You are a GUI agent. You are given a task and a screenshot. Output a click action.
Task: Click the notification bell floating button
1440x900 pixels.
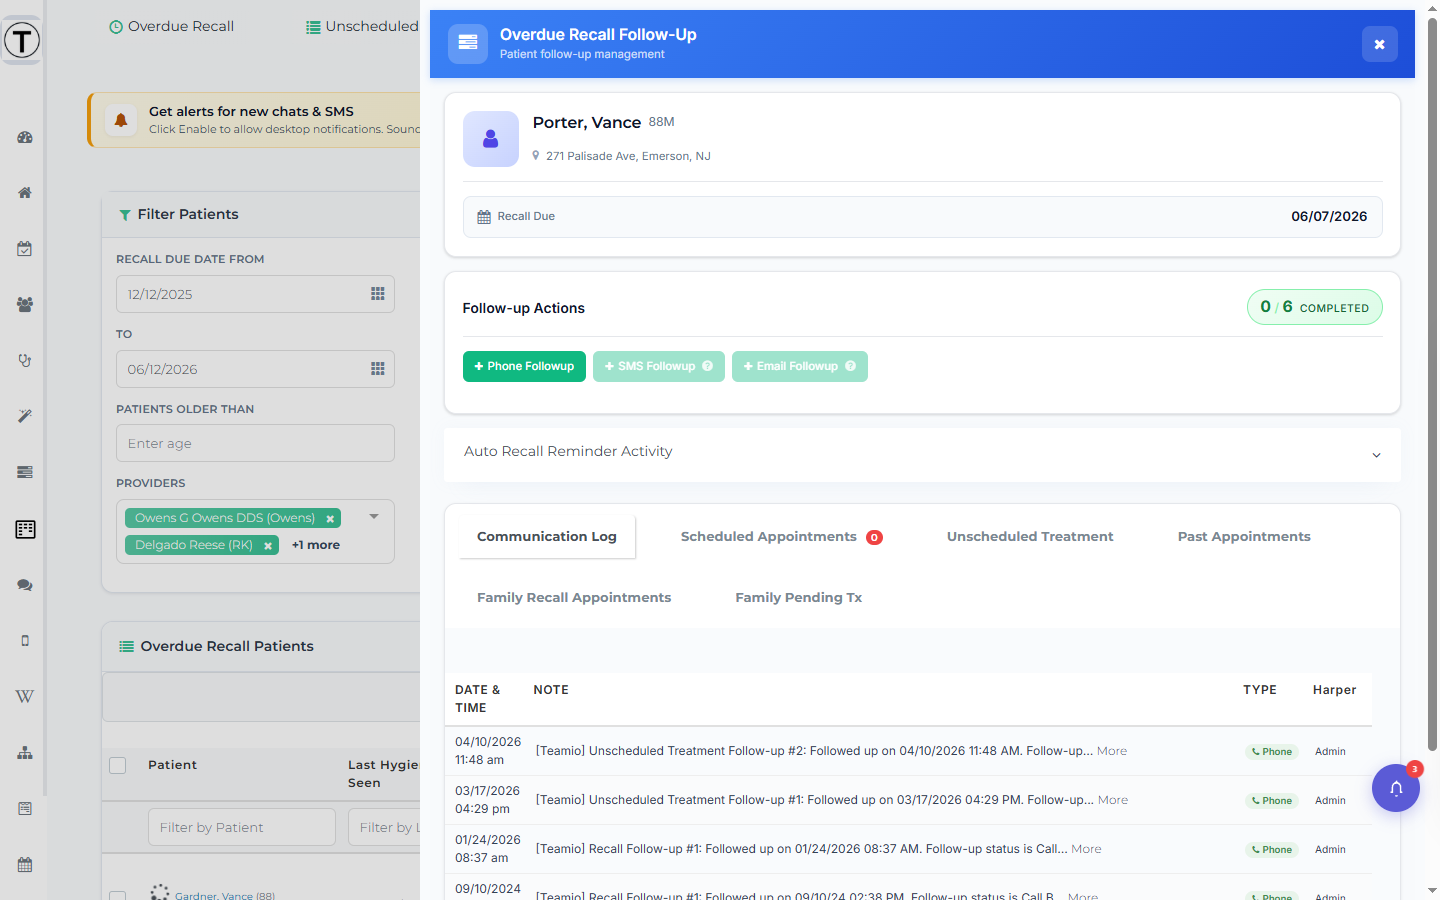click(x=1396, y=788)
